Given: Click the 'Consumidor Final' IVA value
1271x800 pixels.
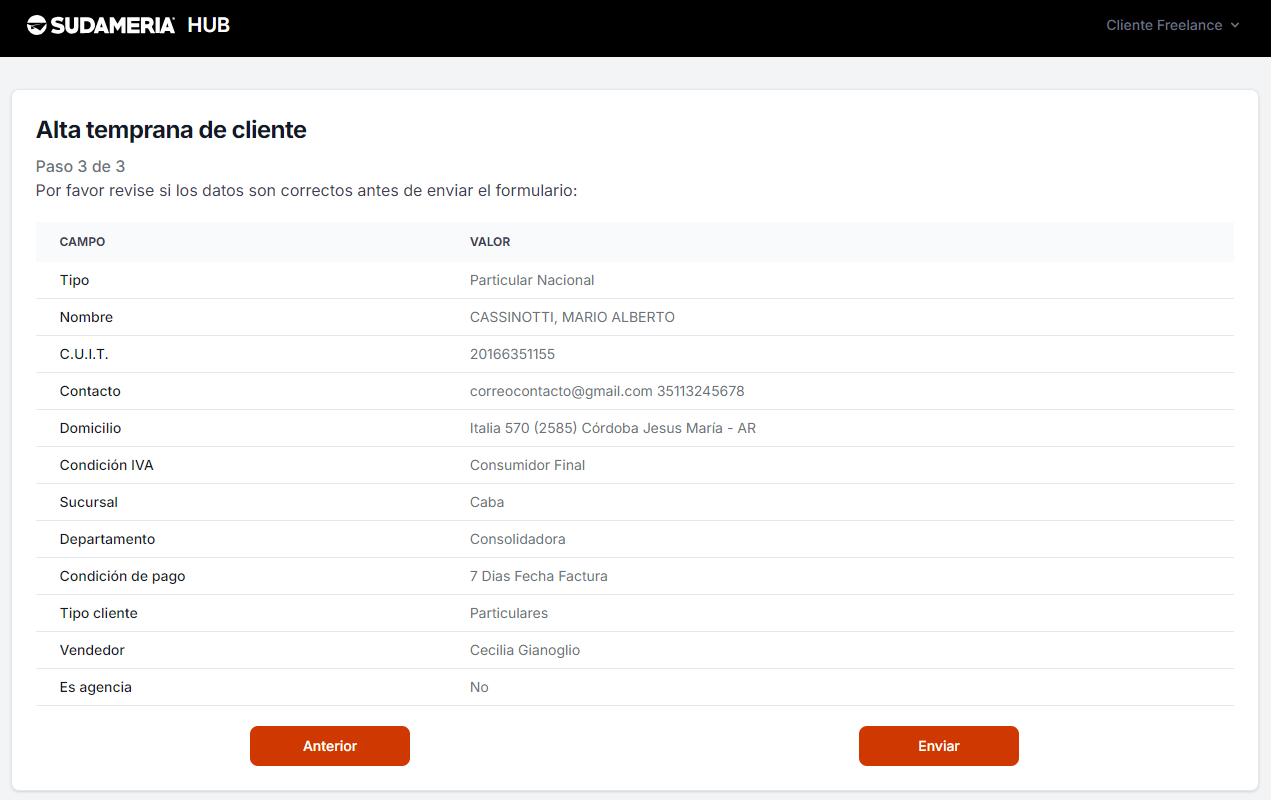Looking at the screenshot, I should click(527, 465).
